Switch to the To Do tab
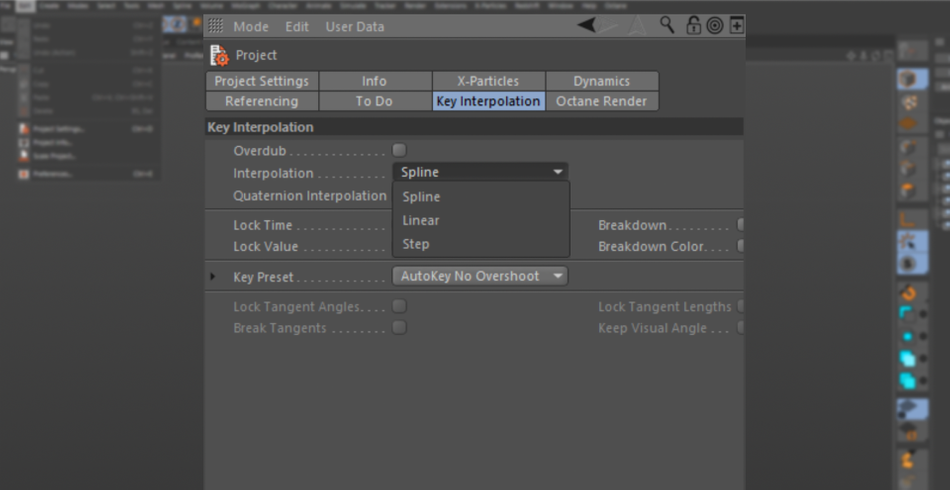Viewport: 950px width, 490px height. tap(374, 101)
